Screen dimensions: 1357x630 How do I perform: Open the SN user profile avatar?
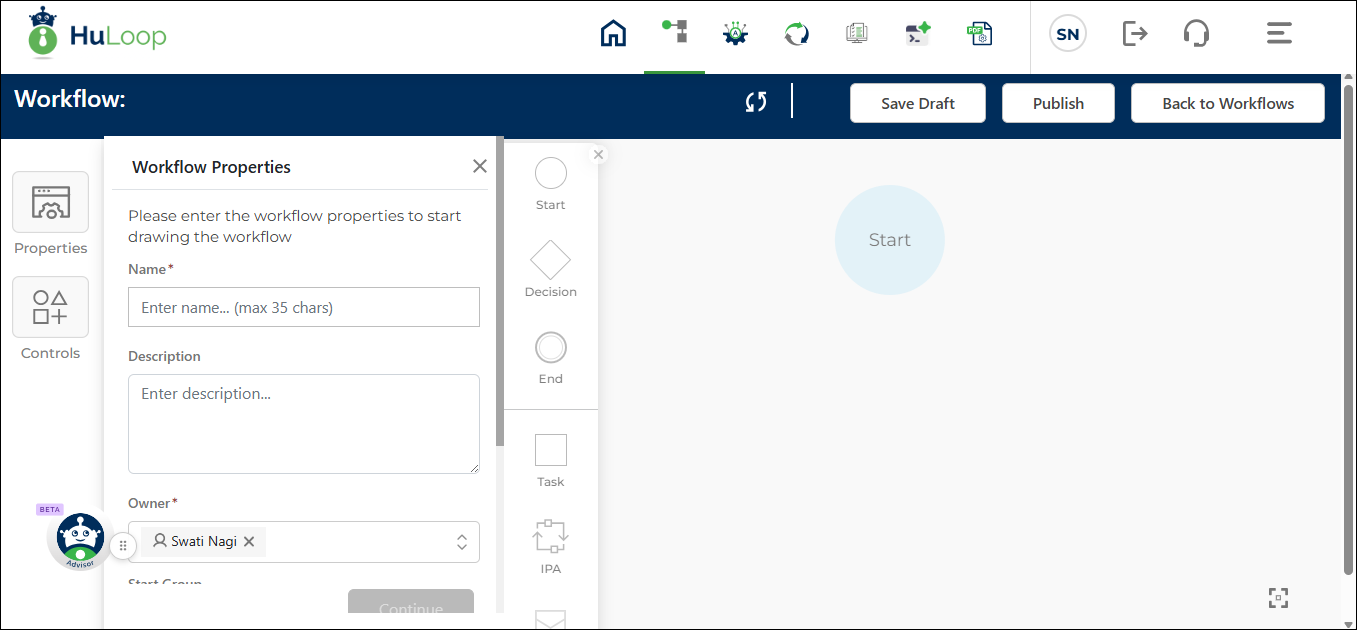coord(1067,34)
